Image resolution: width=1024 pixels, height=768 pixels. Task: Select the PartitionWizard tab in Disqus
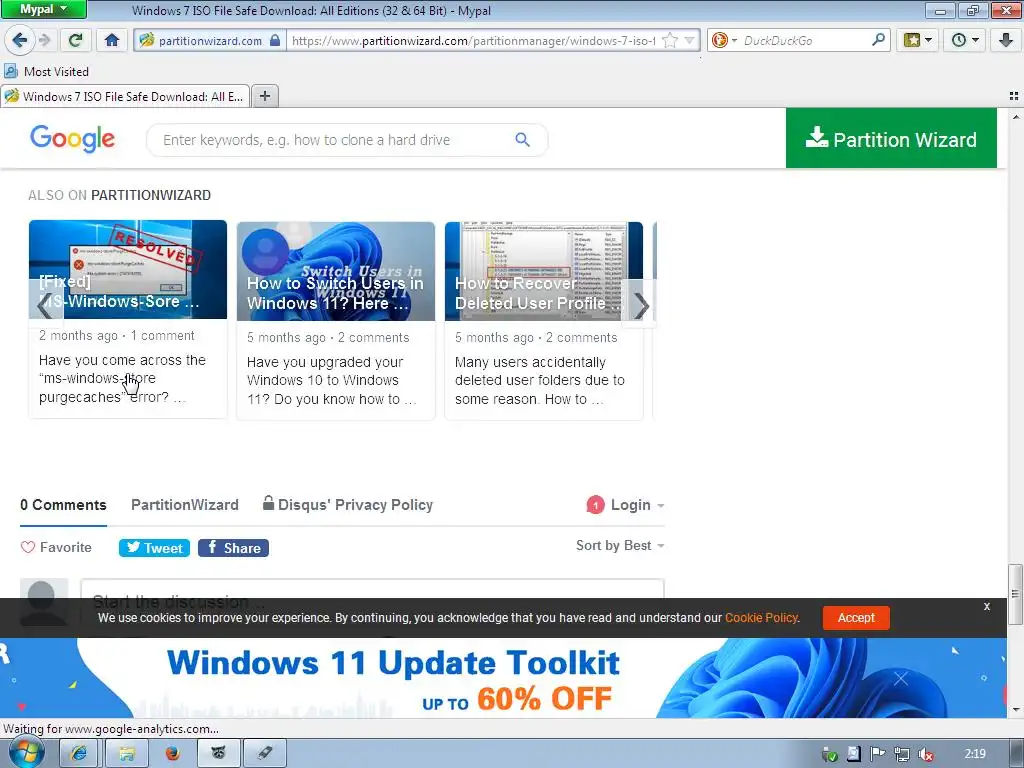[185, 505]
